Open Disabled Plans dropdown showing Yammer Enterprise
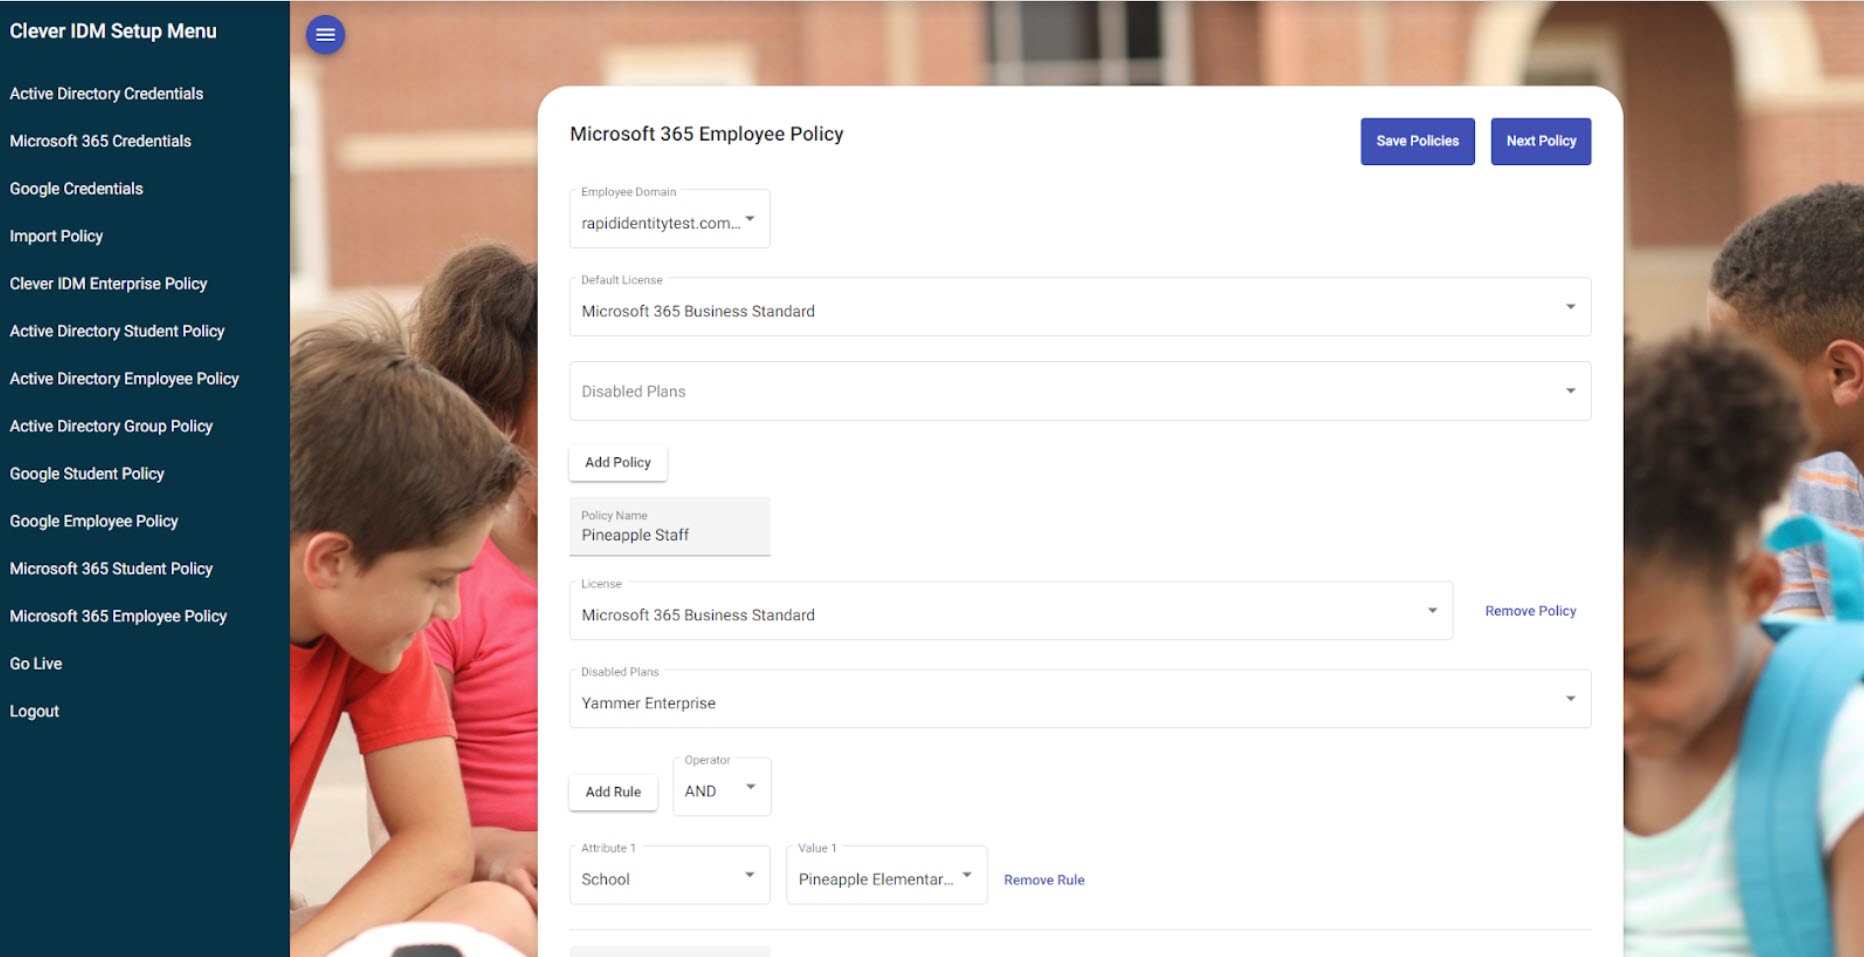Screen dimensions: 1864x957 pyautogui.click(x=1080, y=699)
